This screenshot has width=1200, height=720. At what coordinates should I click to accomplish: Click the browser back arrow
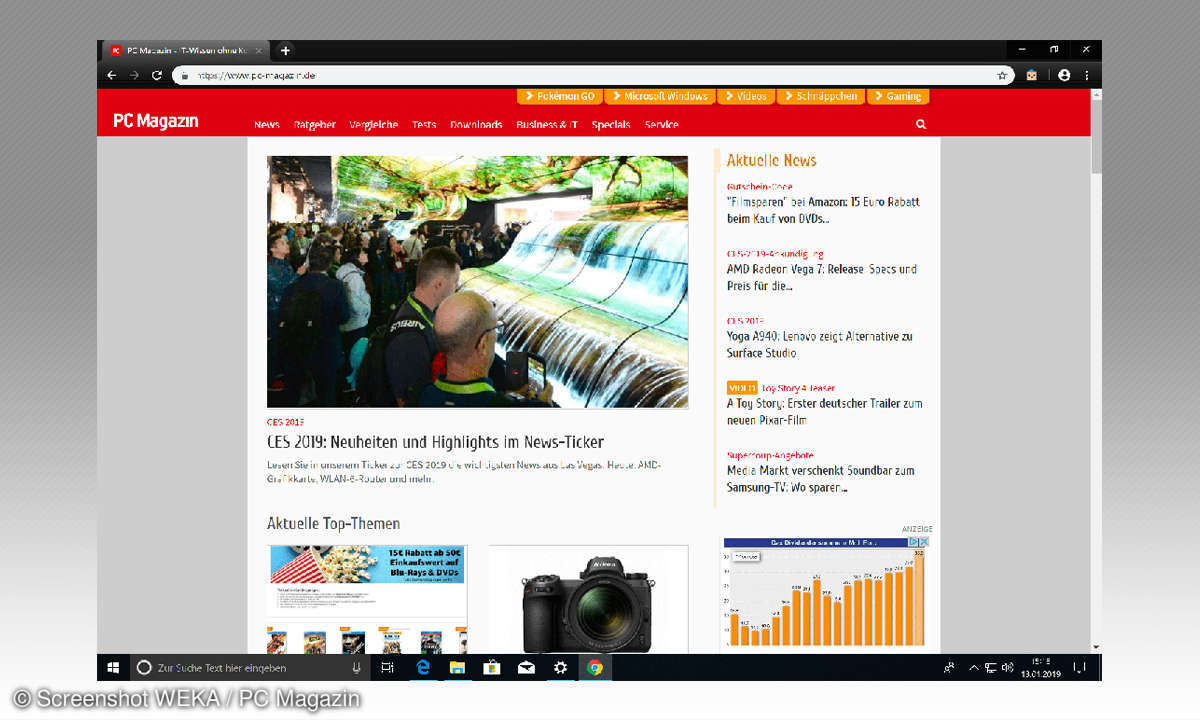click(x=112, y=75)
